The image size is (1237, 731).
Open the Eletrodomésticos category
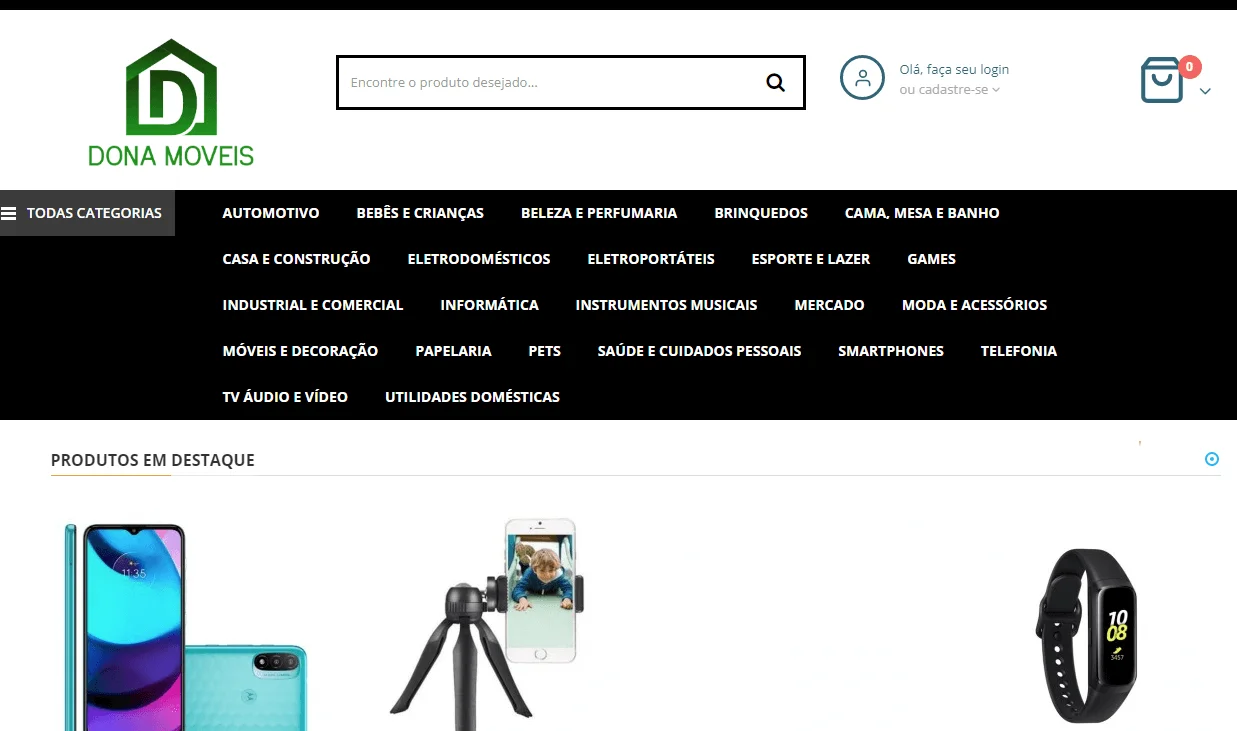(x=479, y=259)
